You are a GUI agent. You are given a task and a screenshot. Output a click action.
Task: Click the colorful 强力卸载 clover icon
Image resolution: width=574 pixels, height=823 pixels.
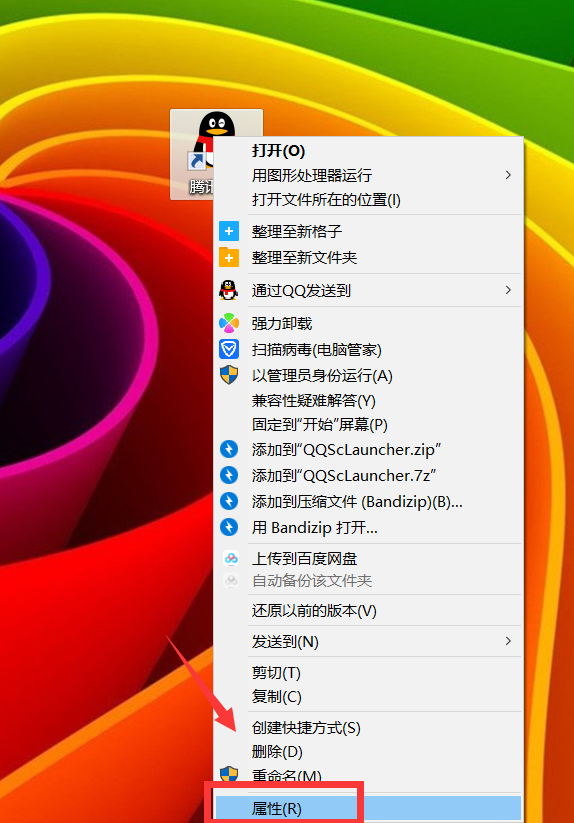tap(229, 323)
